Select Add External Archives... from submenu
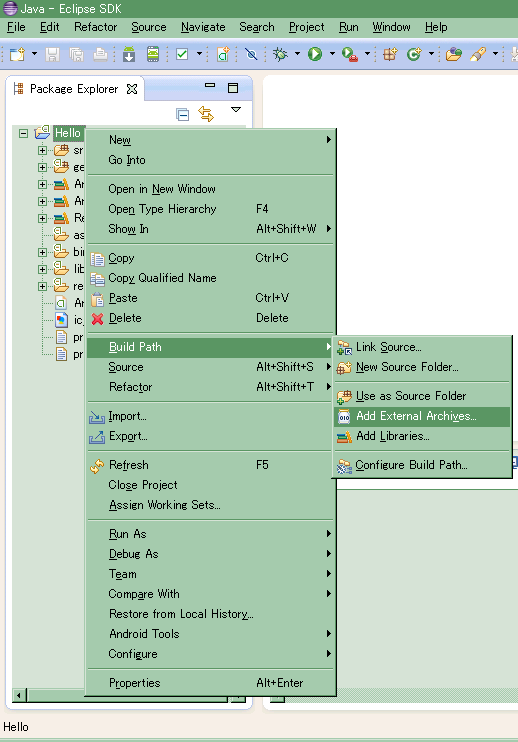This screenshot has height=742, width=518. 422,416
